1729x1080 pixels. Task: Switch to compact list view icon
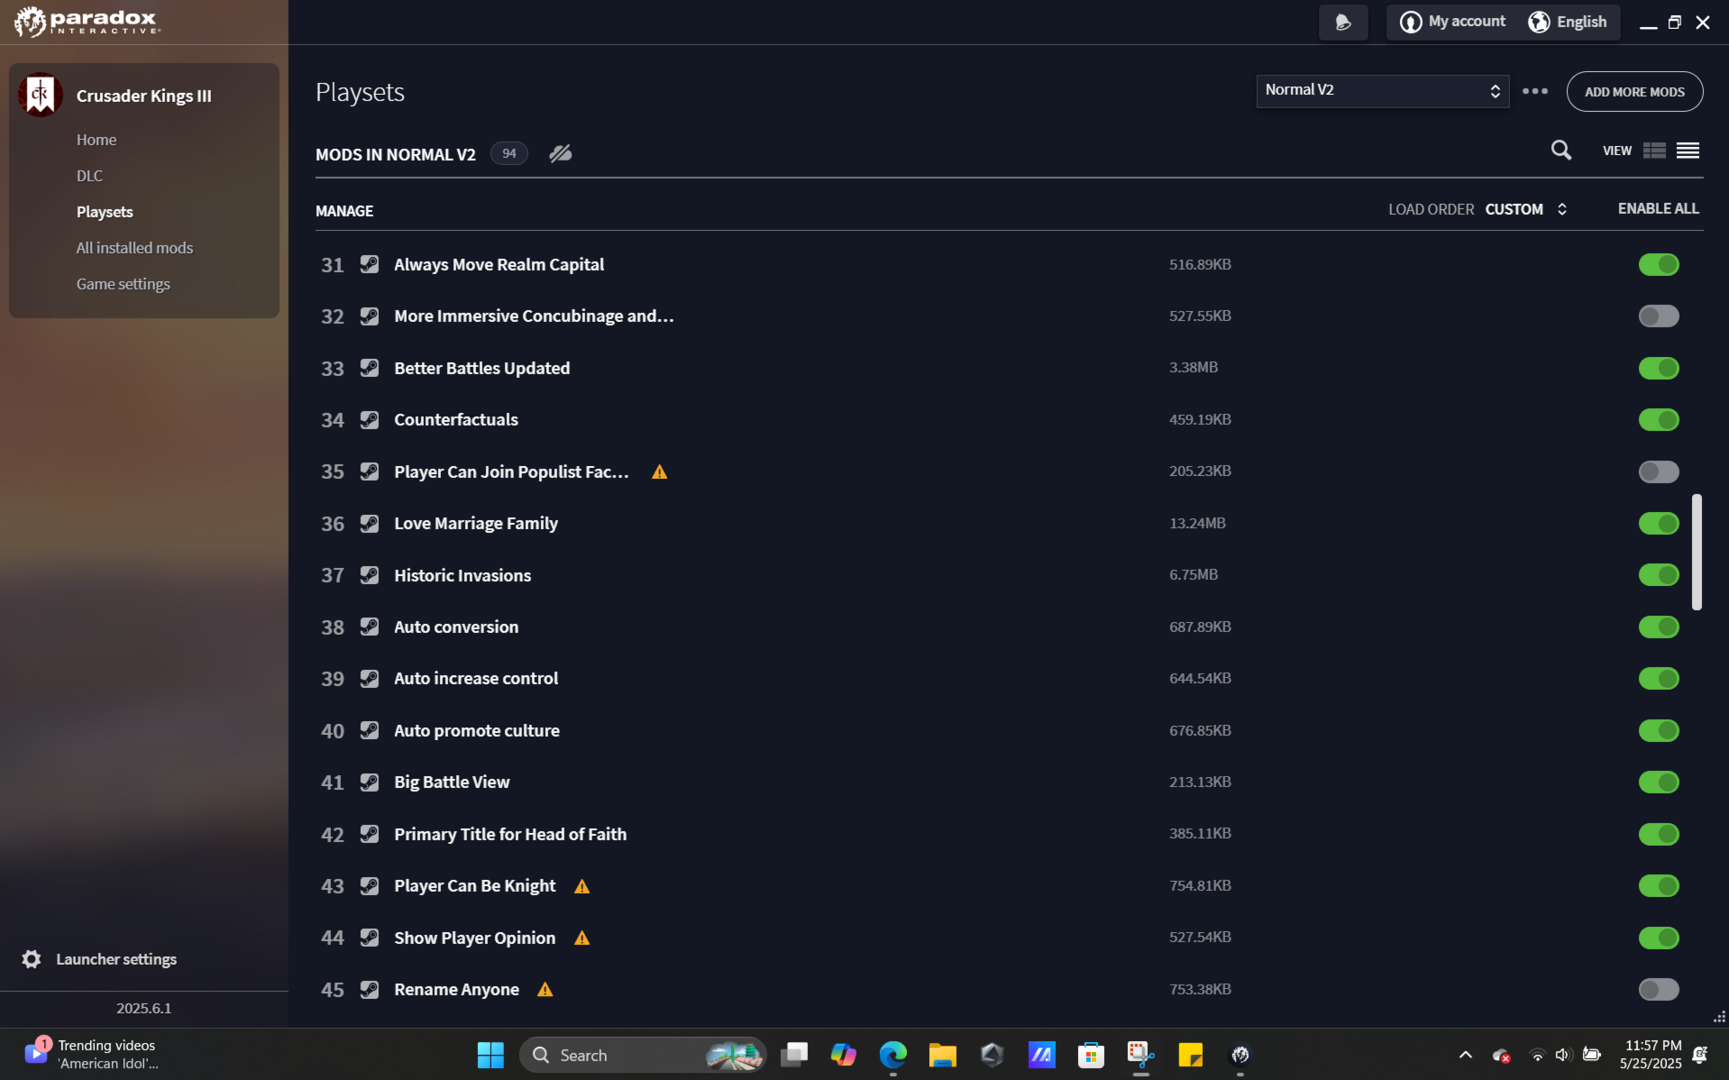(1687, 150)
